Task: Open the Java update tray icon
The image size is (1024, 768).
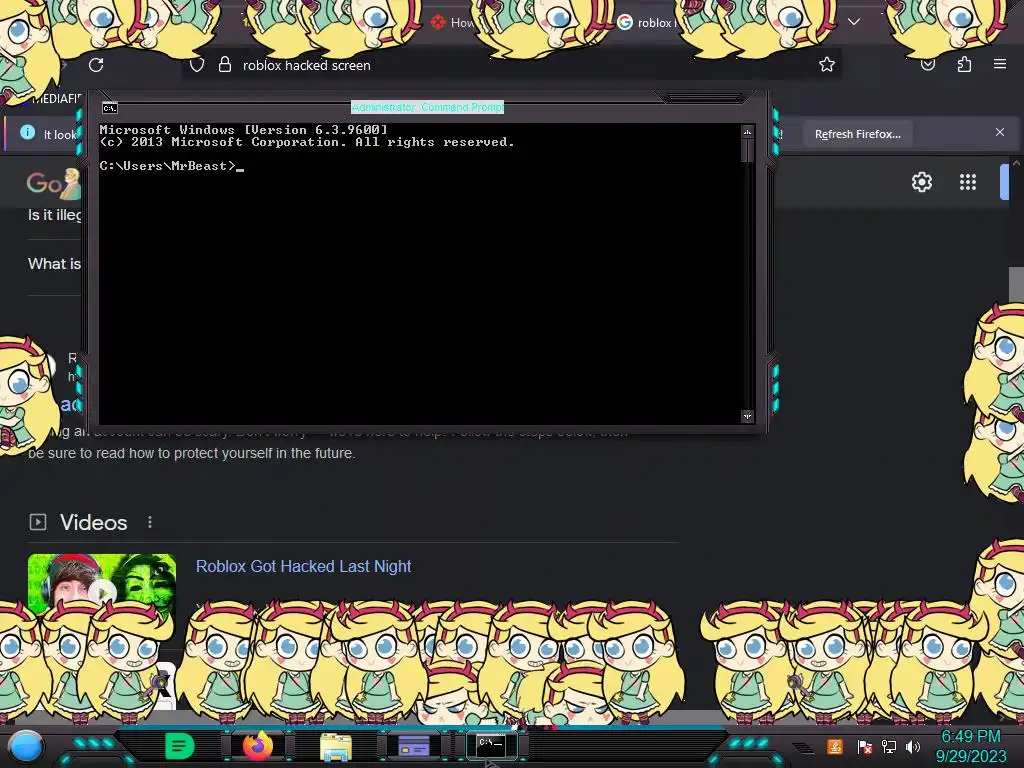Action: (x=834, y=746)
